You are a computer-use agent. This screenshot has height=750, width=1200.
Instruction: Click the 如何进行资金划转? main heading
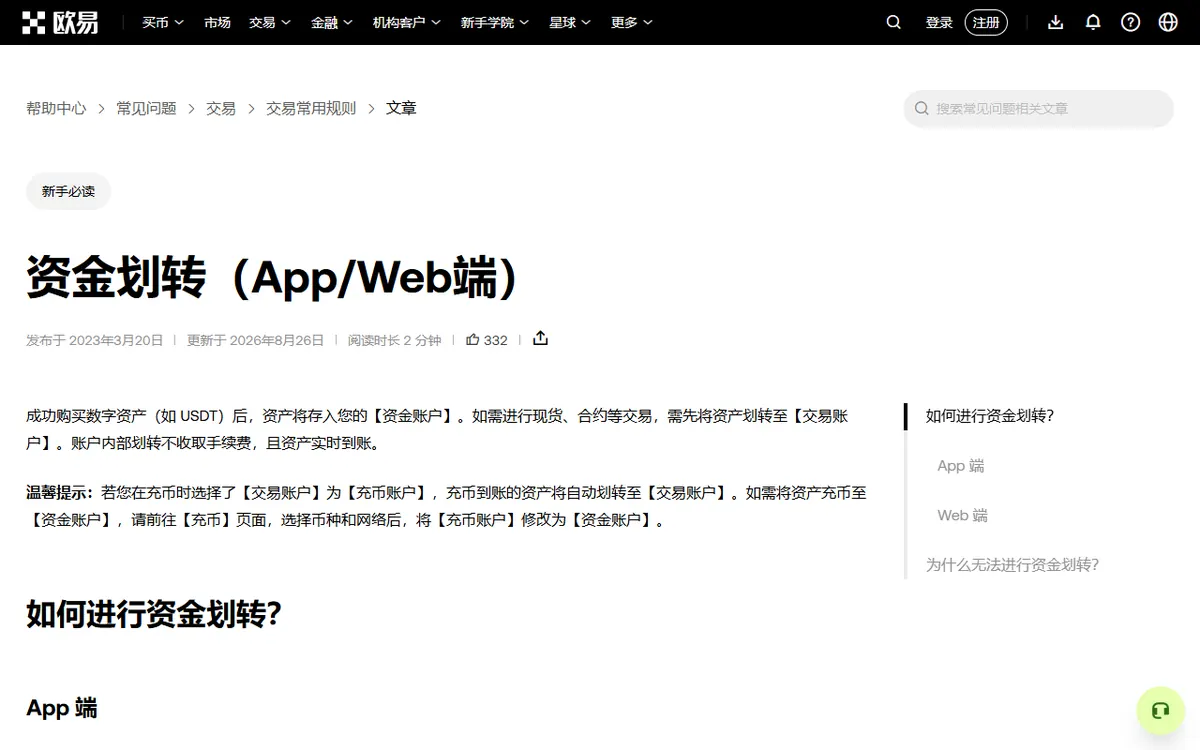pos(154,614)
